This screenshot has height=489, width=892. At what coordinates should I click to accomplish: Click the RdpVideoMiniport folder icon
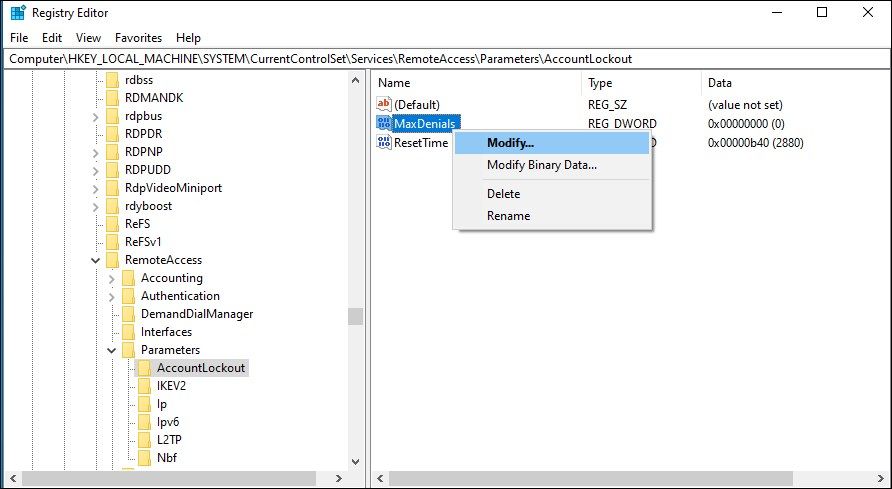point(112,188)
